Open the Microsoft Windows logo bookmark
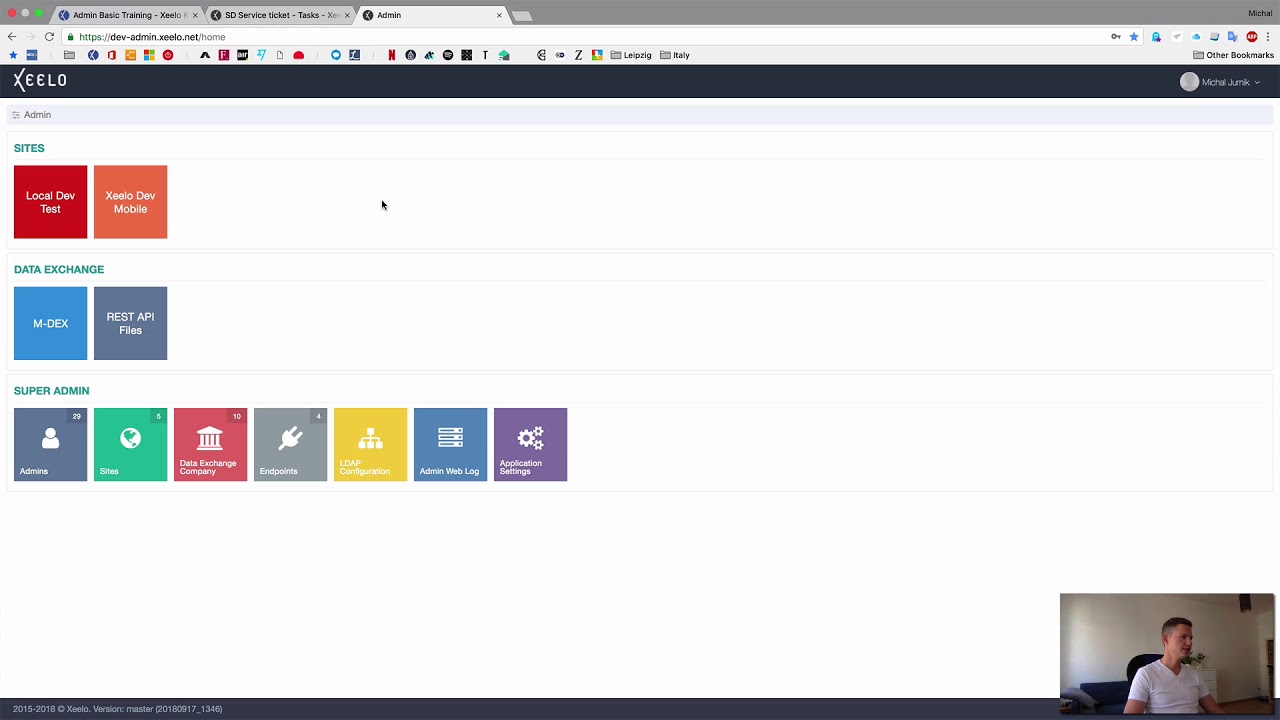Screen dimensions: 1280x720 point(149,55)
